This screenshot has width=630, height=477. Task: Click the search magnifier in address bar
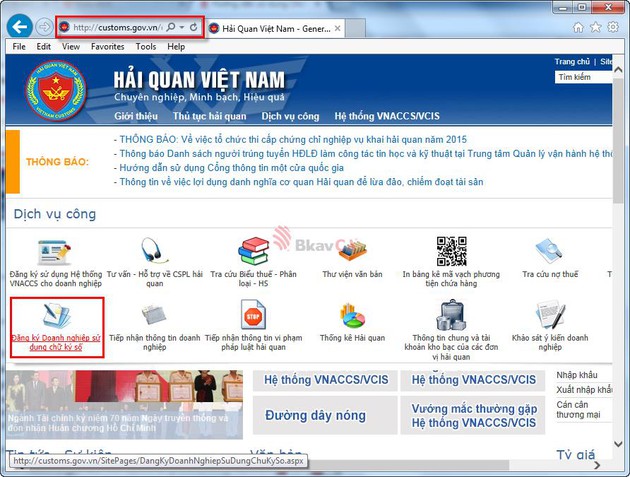(171, 27)
